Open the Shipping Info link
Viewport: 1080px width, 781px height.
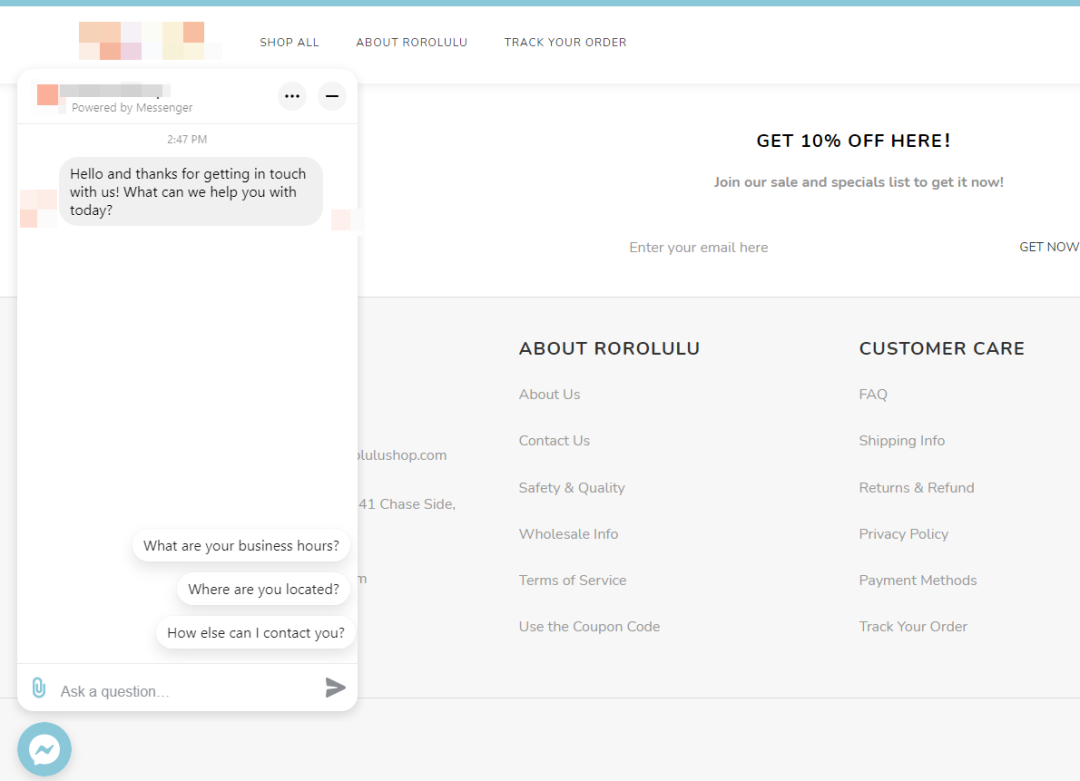click(x=902, y=441)
